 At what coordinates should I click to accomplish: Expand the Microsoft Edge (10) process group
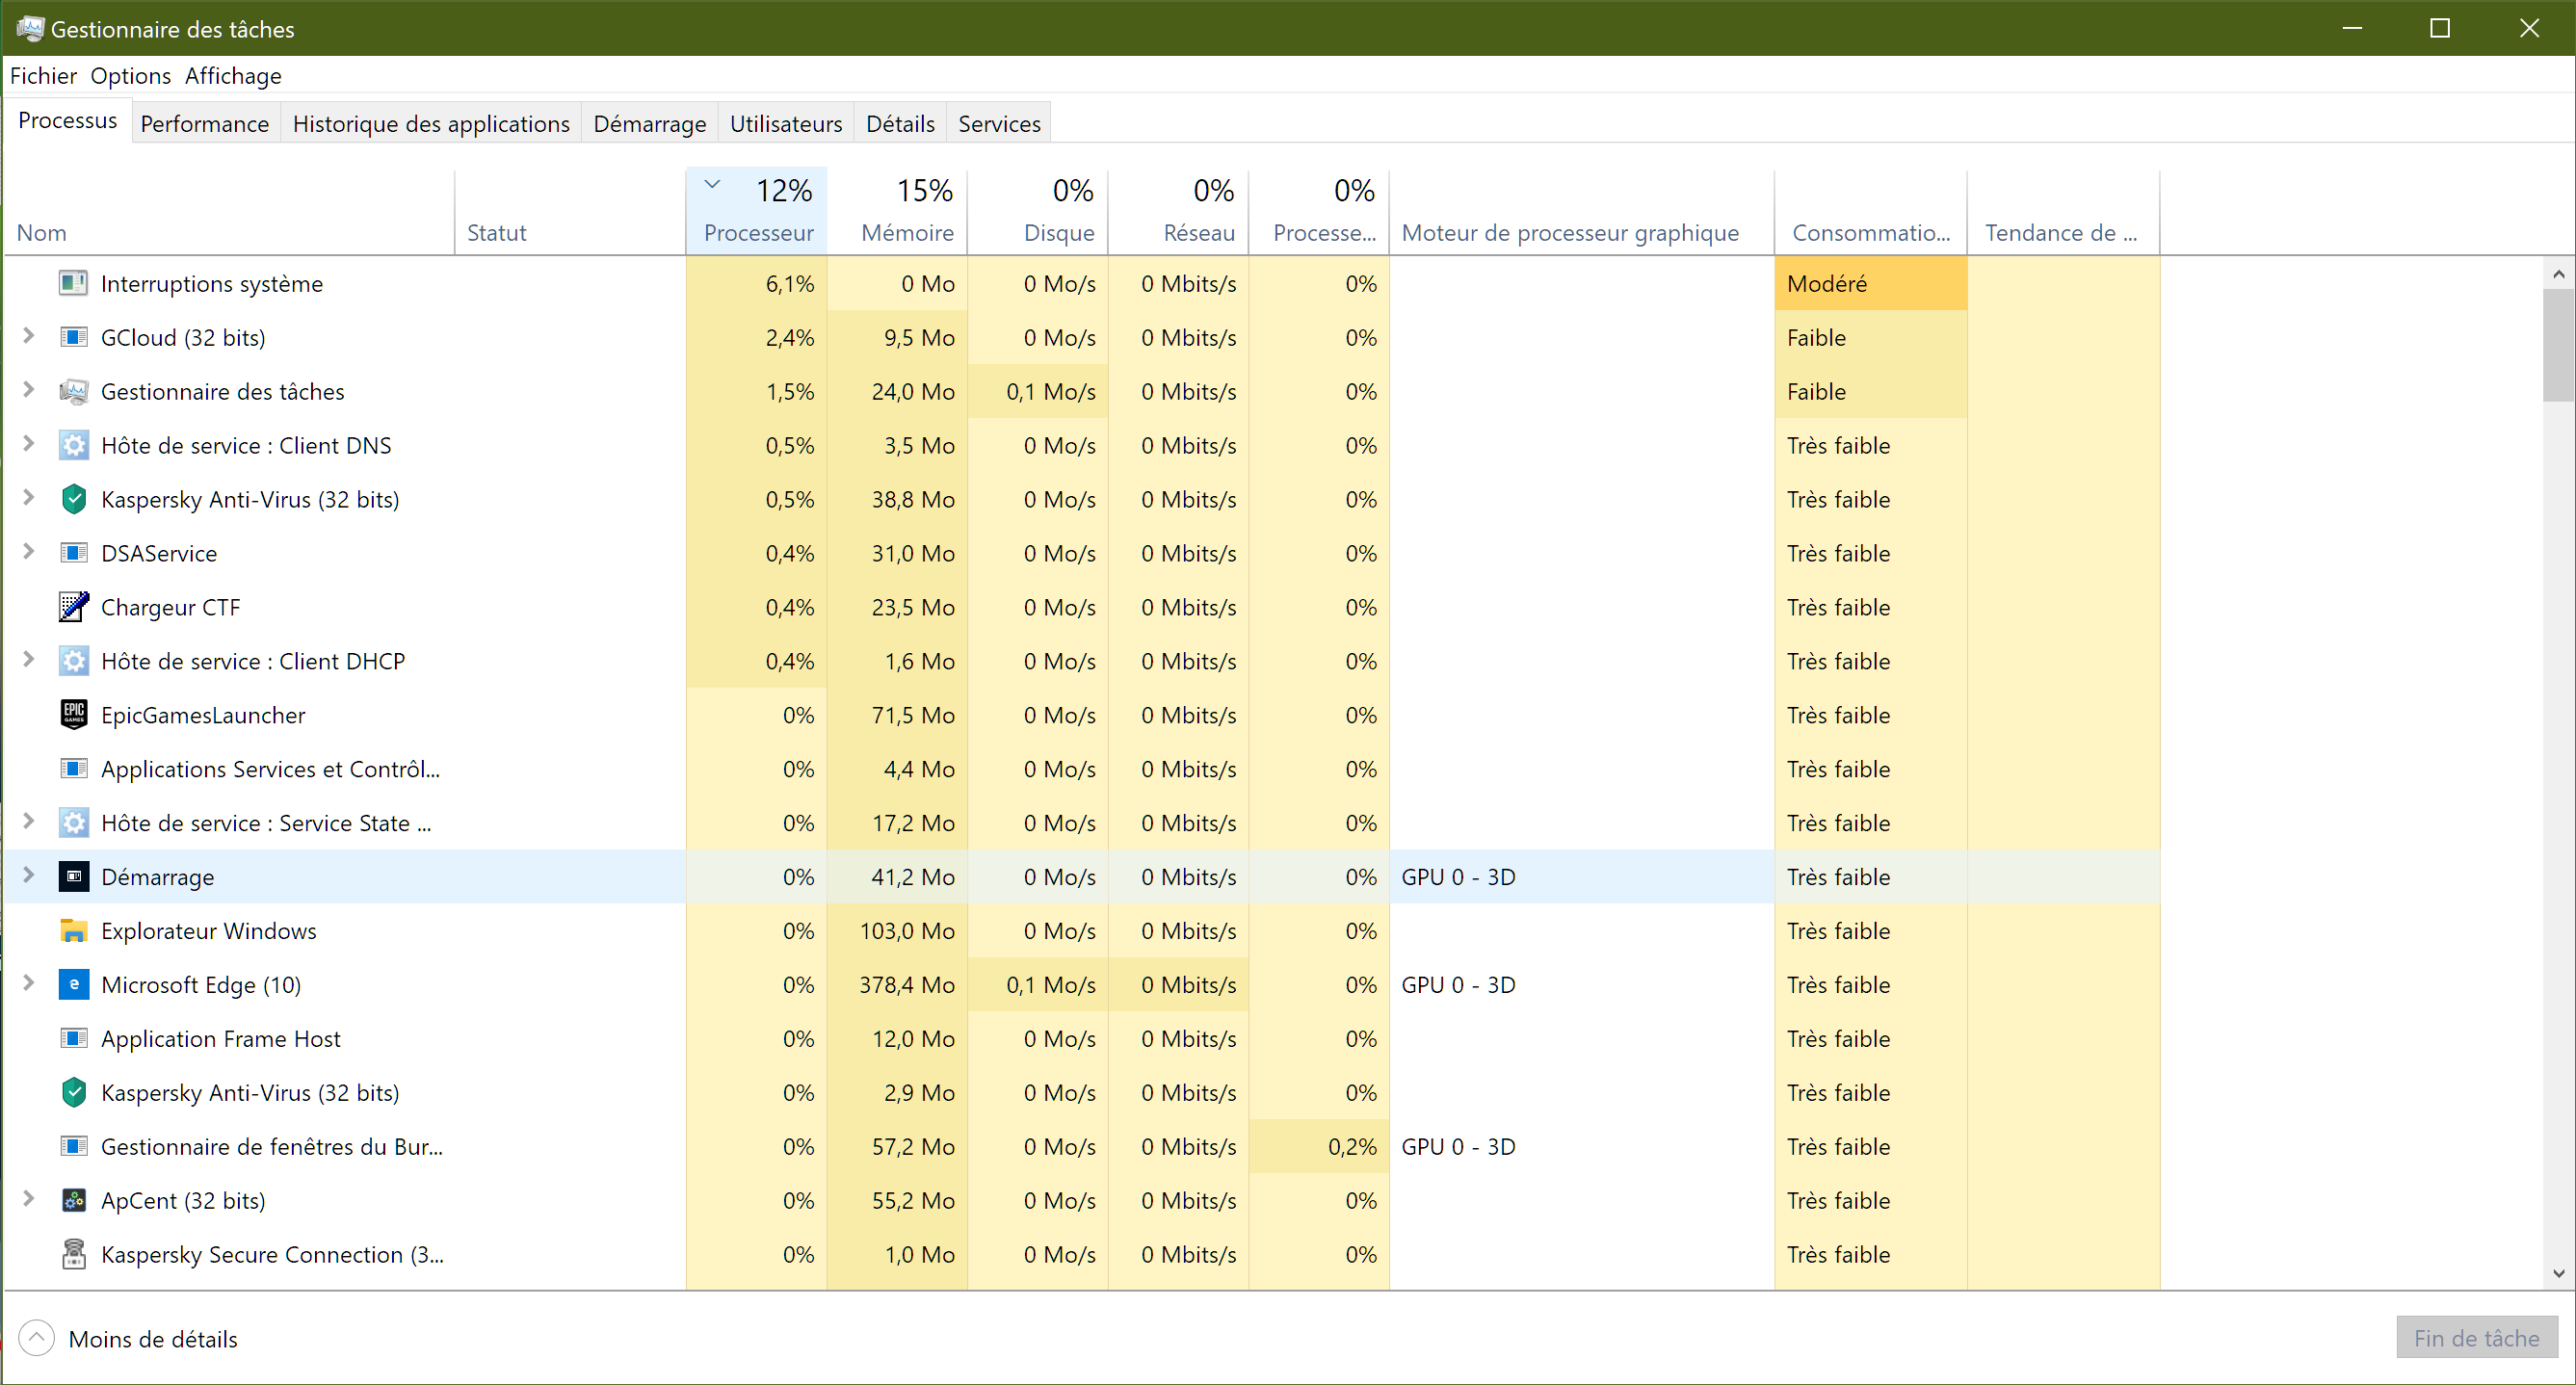29,984
